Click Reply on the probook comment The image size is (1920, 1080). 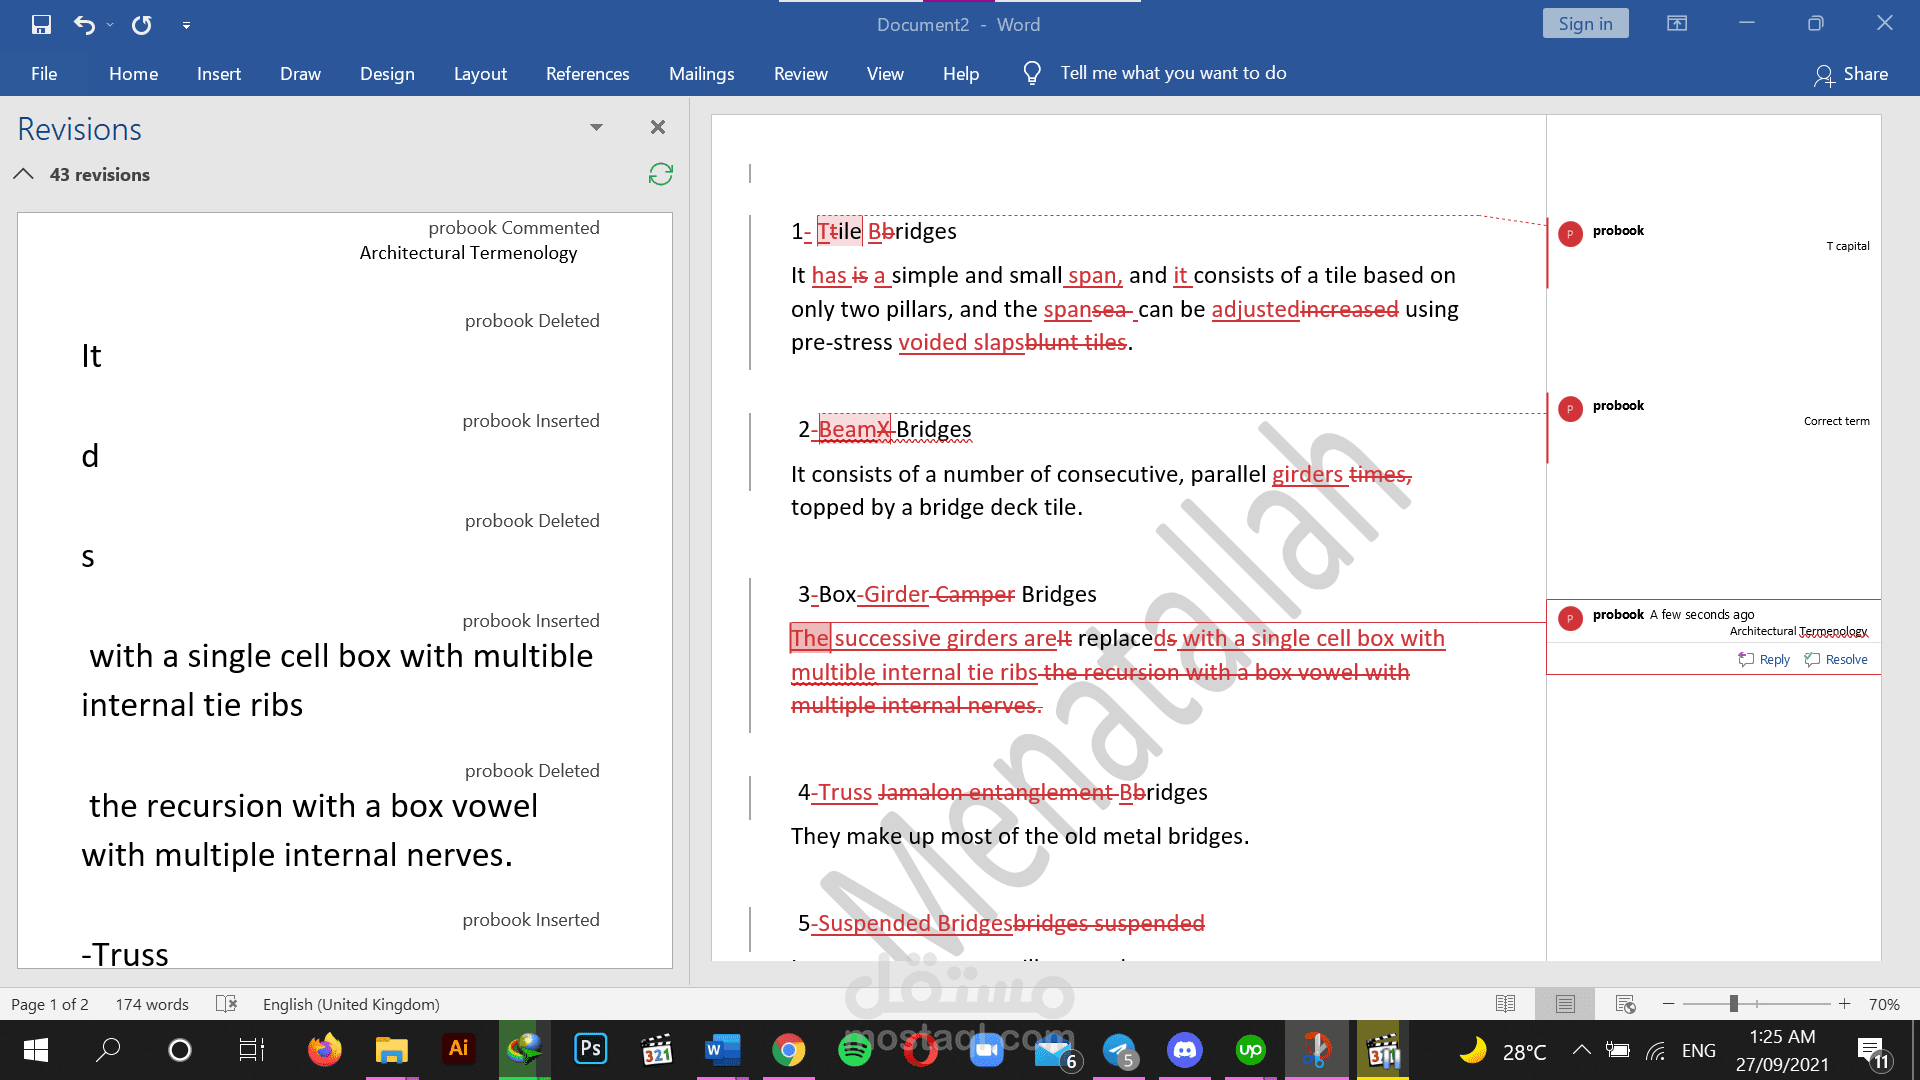[1765, 659]
